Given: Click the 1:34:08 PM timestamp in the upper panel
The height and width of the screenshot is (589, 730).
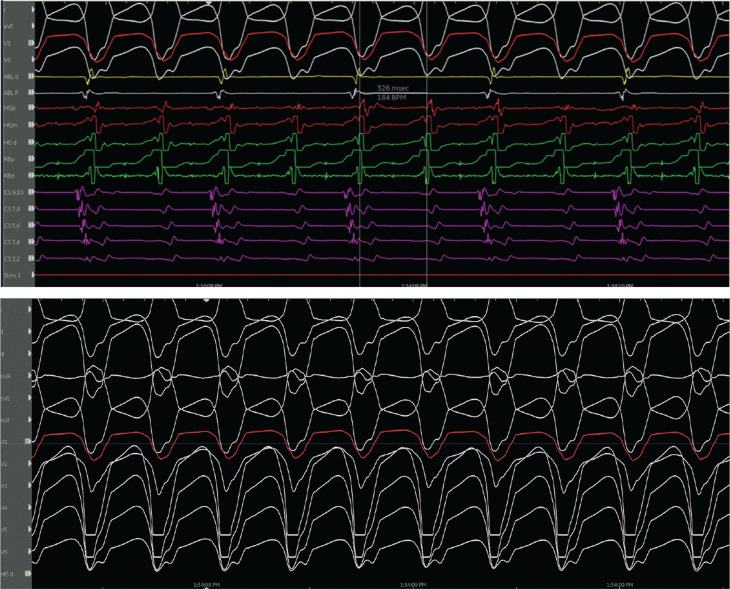Looking at the screenshot, I should [208, 284].
